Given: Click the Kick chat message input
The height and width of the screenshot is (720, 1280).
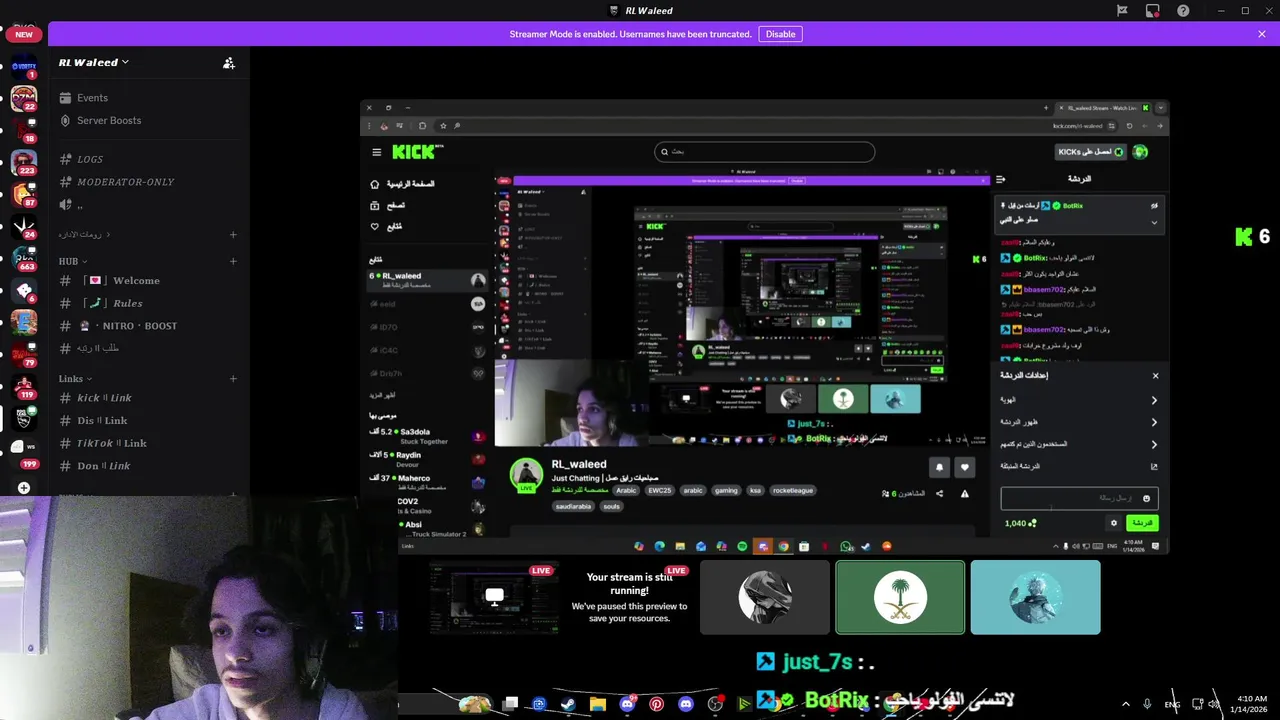Looking at the screenshot, I should (1078, 498).
